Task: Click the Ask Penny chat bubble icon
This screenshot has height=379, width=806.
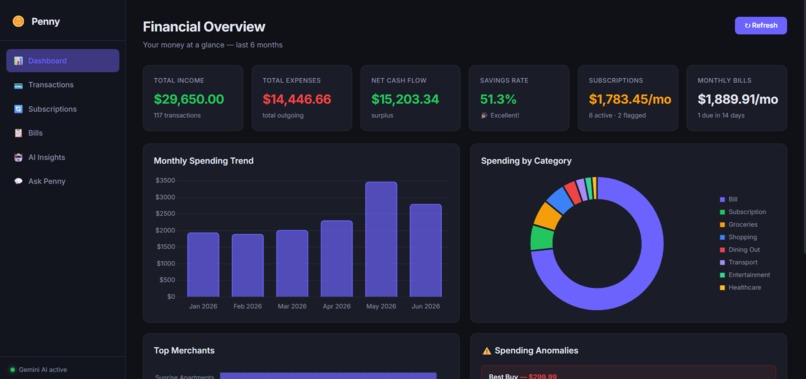Action: pyautogui.click(x=19, y=182)
